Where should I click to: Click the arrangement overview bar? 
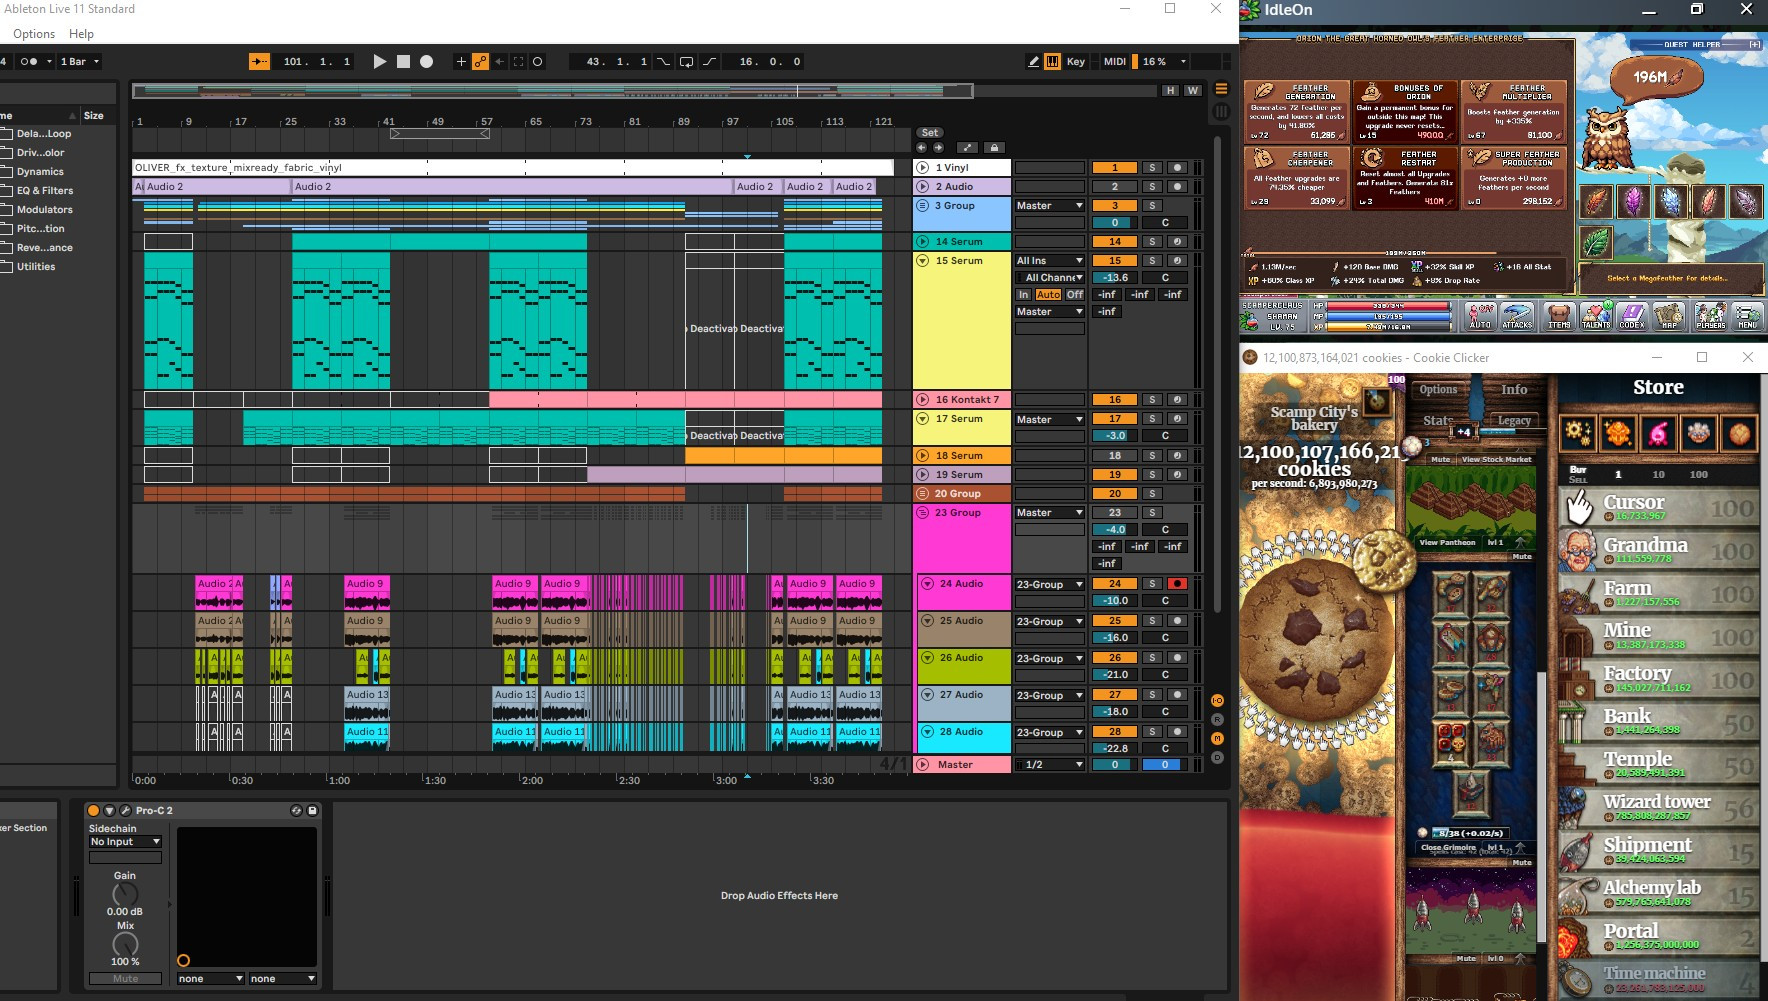point(553,91)
